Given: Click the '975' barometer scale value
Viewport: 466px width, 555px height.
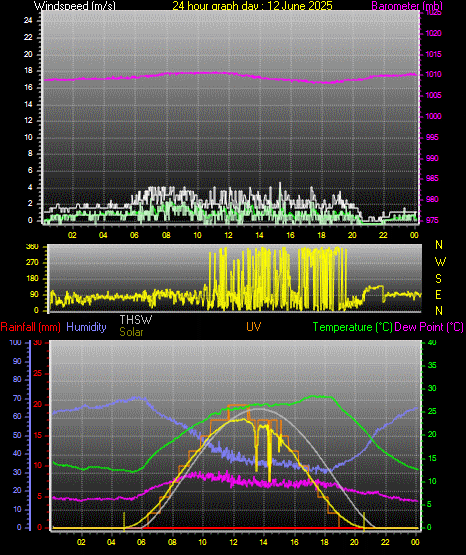Looking at the screenshot, I should coord(432,220).
